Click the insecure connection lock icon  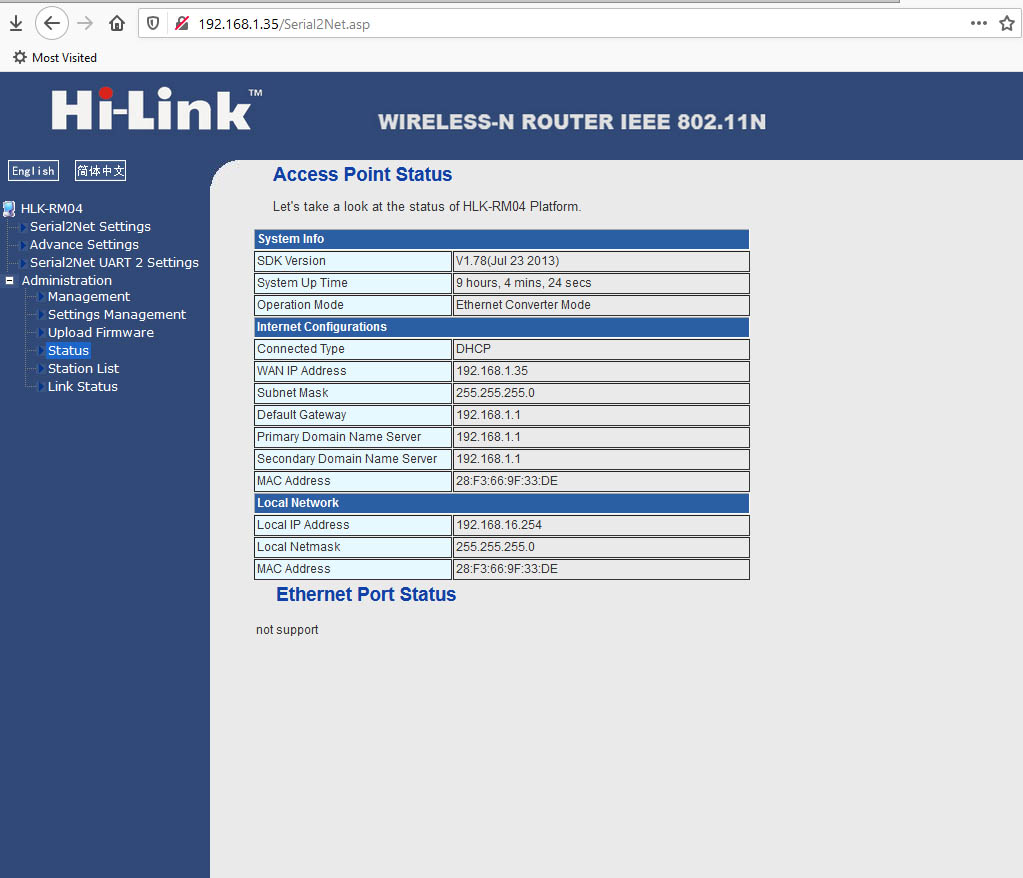pyautogui.click(x=182, y=24)
